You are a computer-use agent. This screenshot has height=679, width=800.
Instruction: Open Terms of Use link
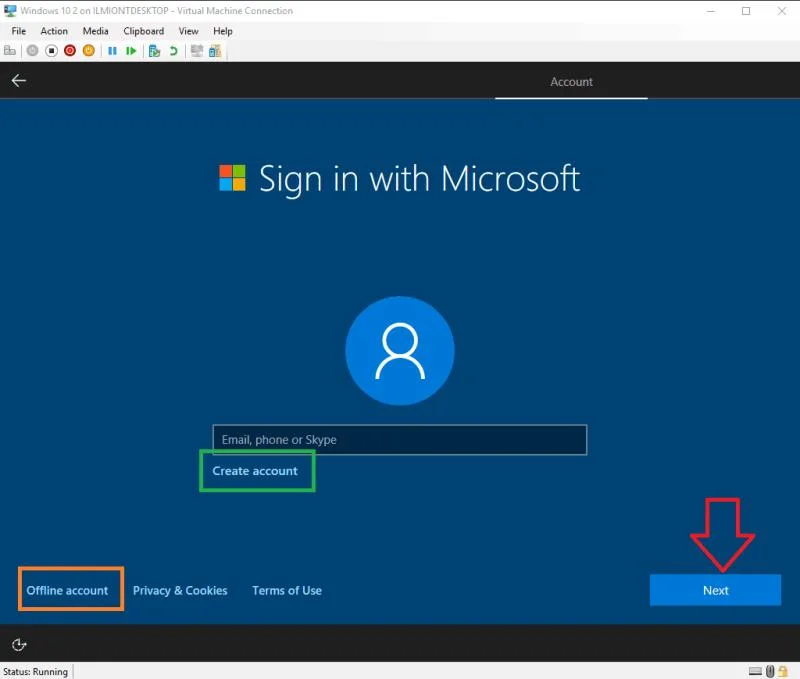click(287, 590)
